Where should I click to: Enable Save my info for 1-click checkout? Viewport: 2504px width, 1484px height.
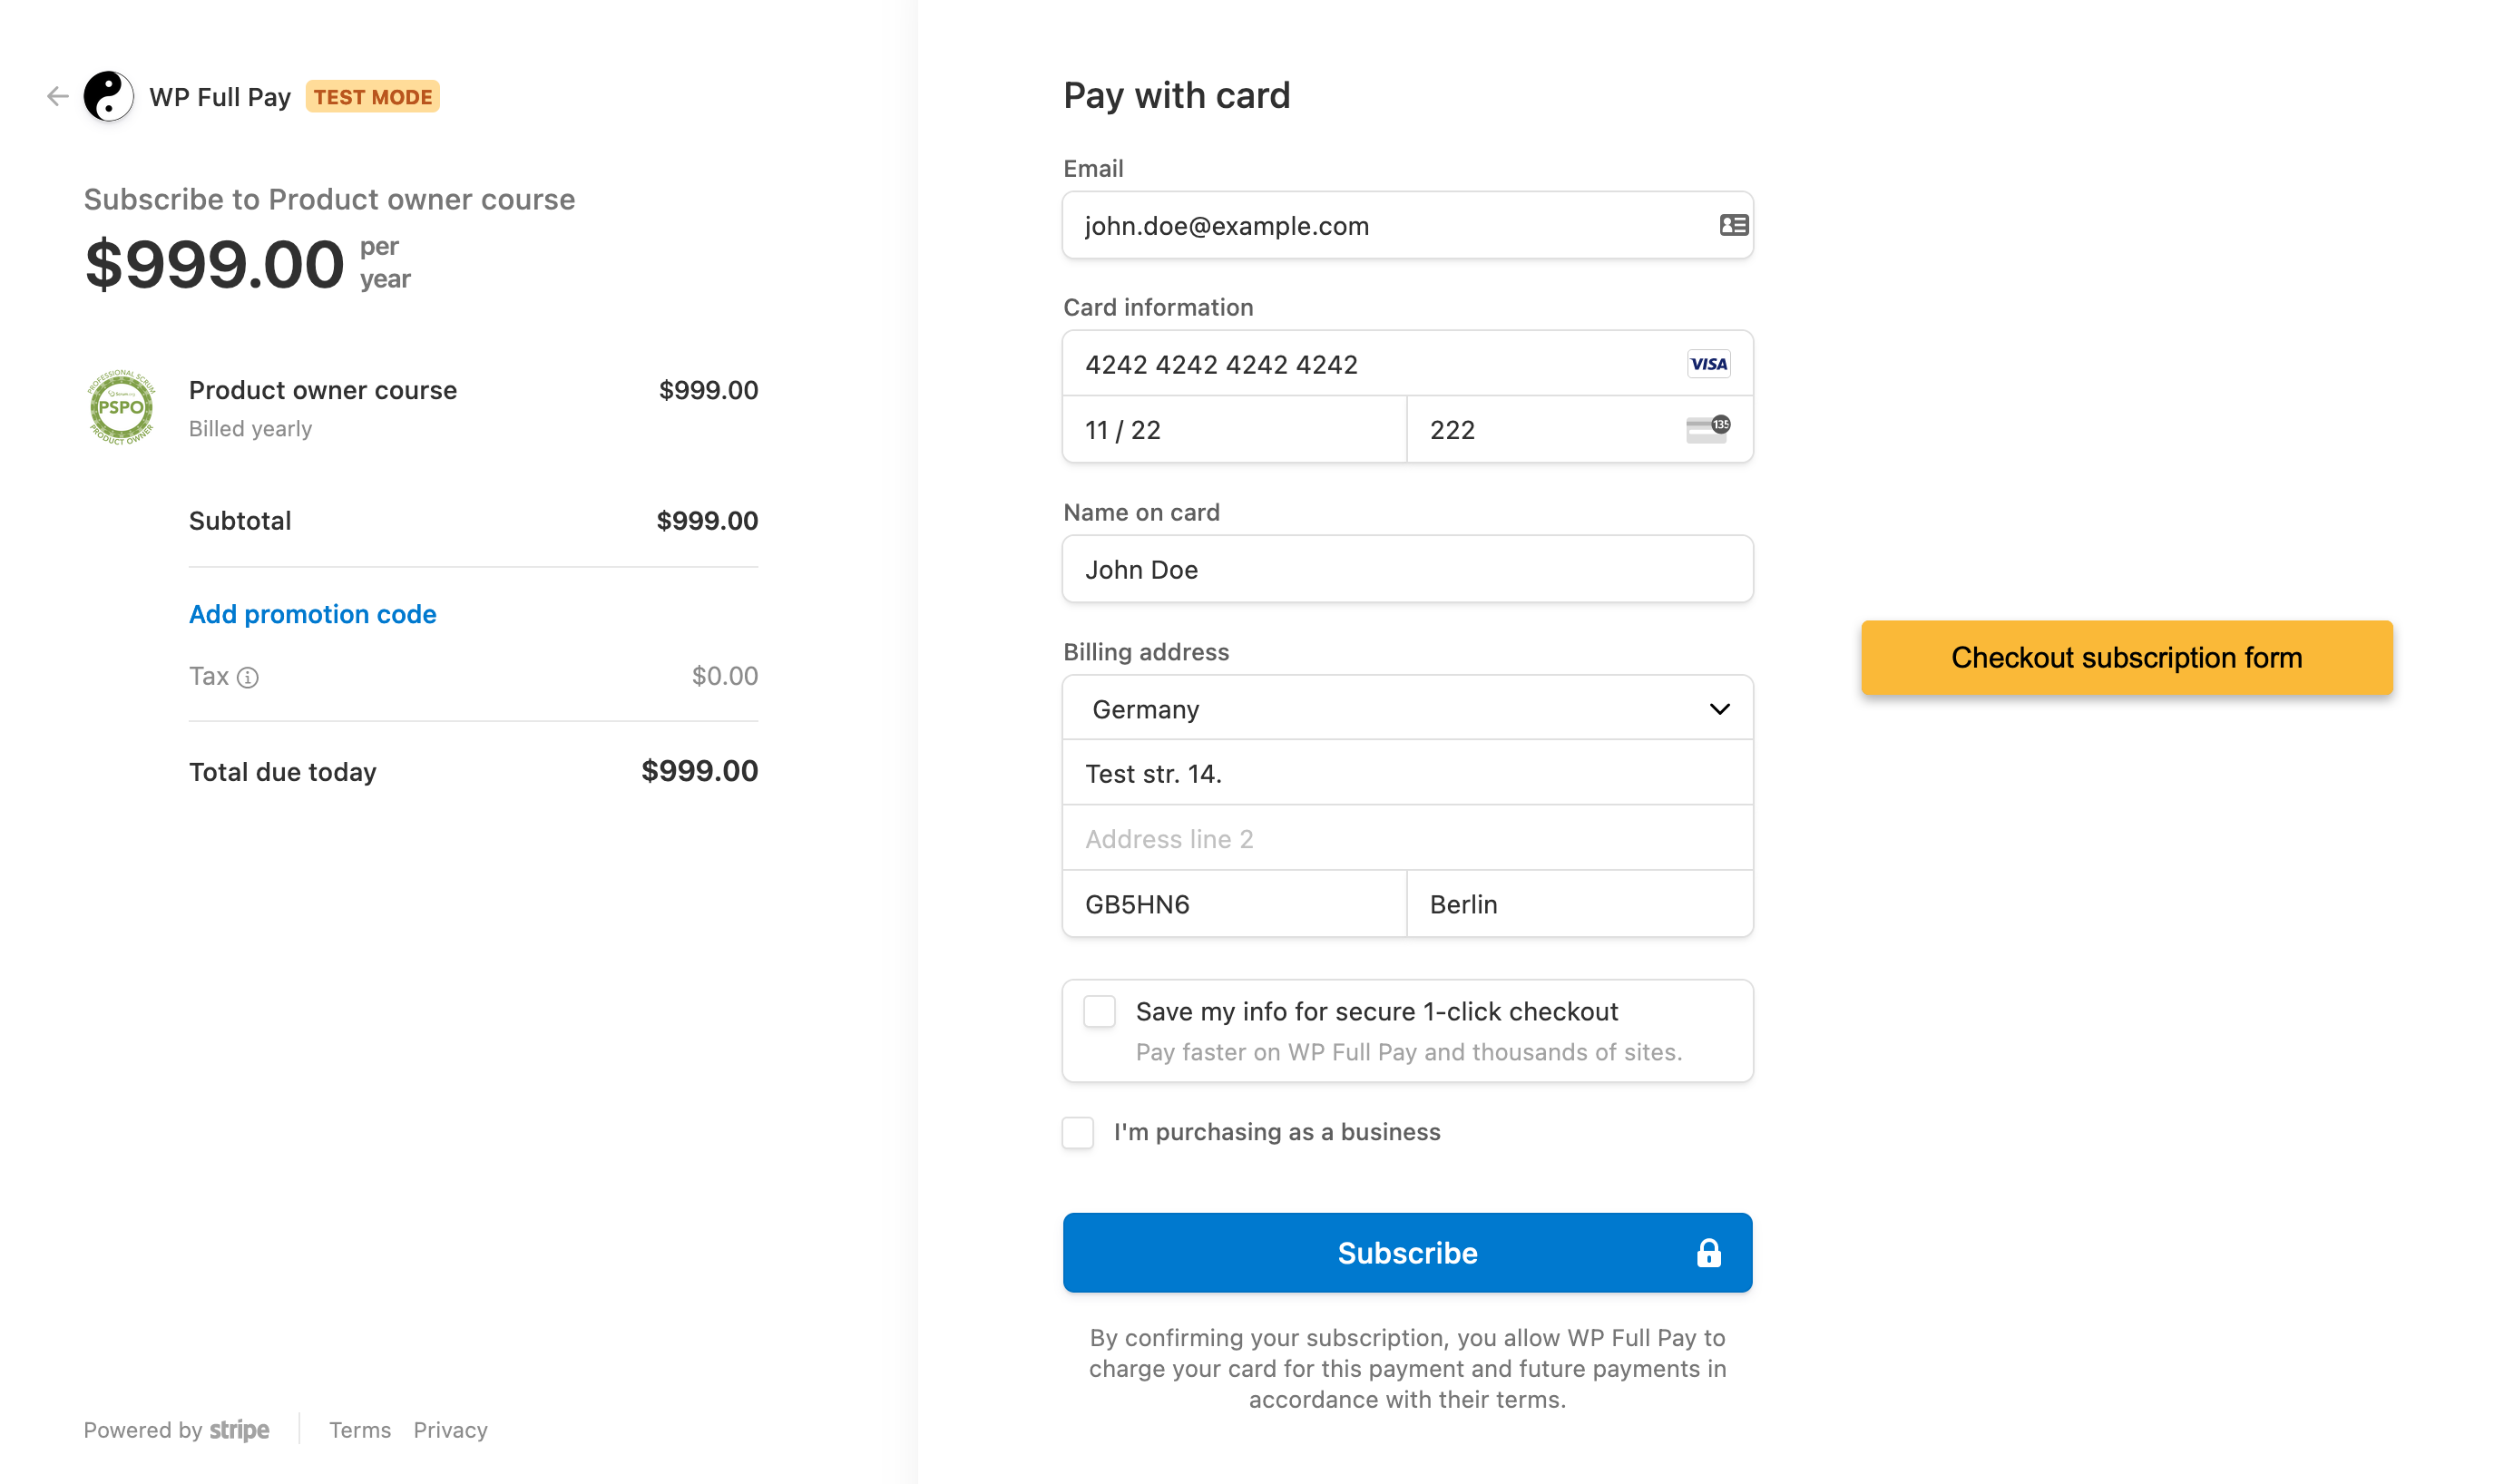pos(1099,1012)
